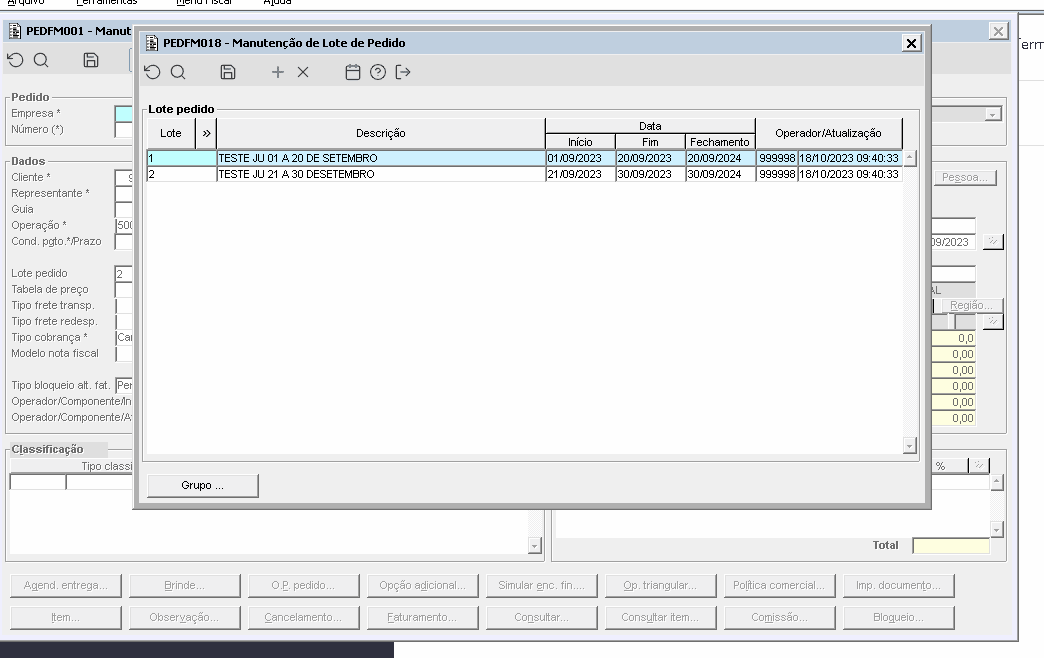Click the Cancelamento... button
The image size is (1044, 658).
coord(303,617)
